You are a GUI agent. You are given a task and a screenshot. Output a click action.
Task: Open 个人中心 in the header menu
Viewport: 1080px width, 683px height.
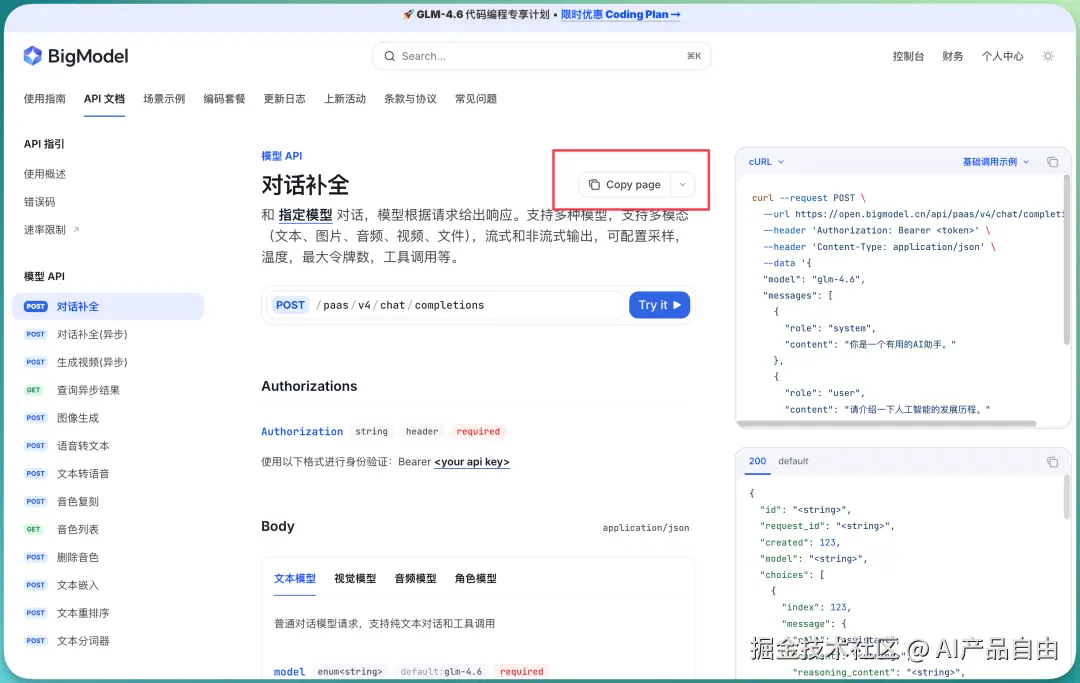tap(1002, 57)
